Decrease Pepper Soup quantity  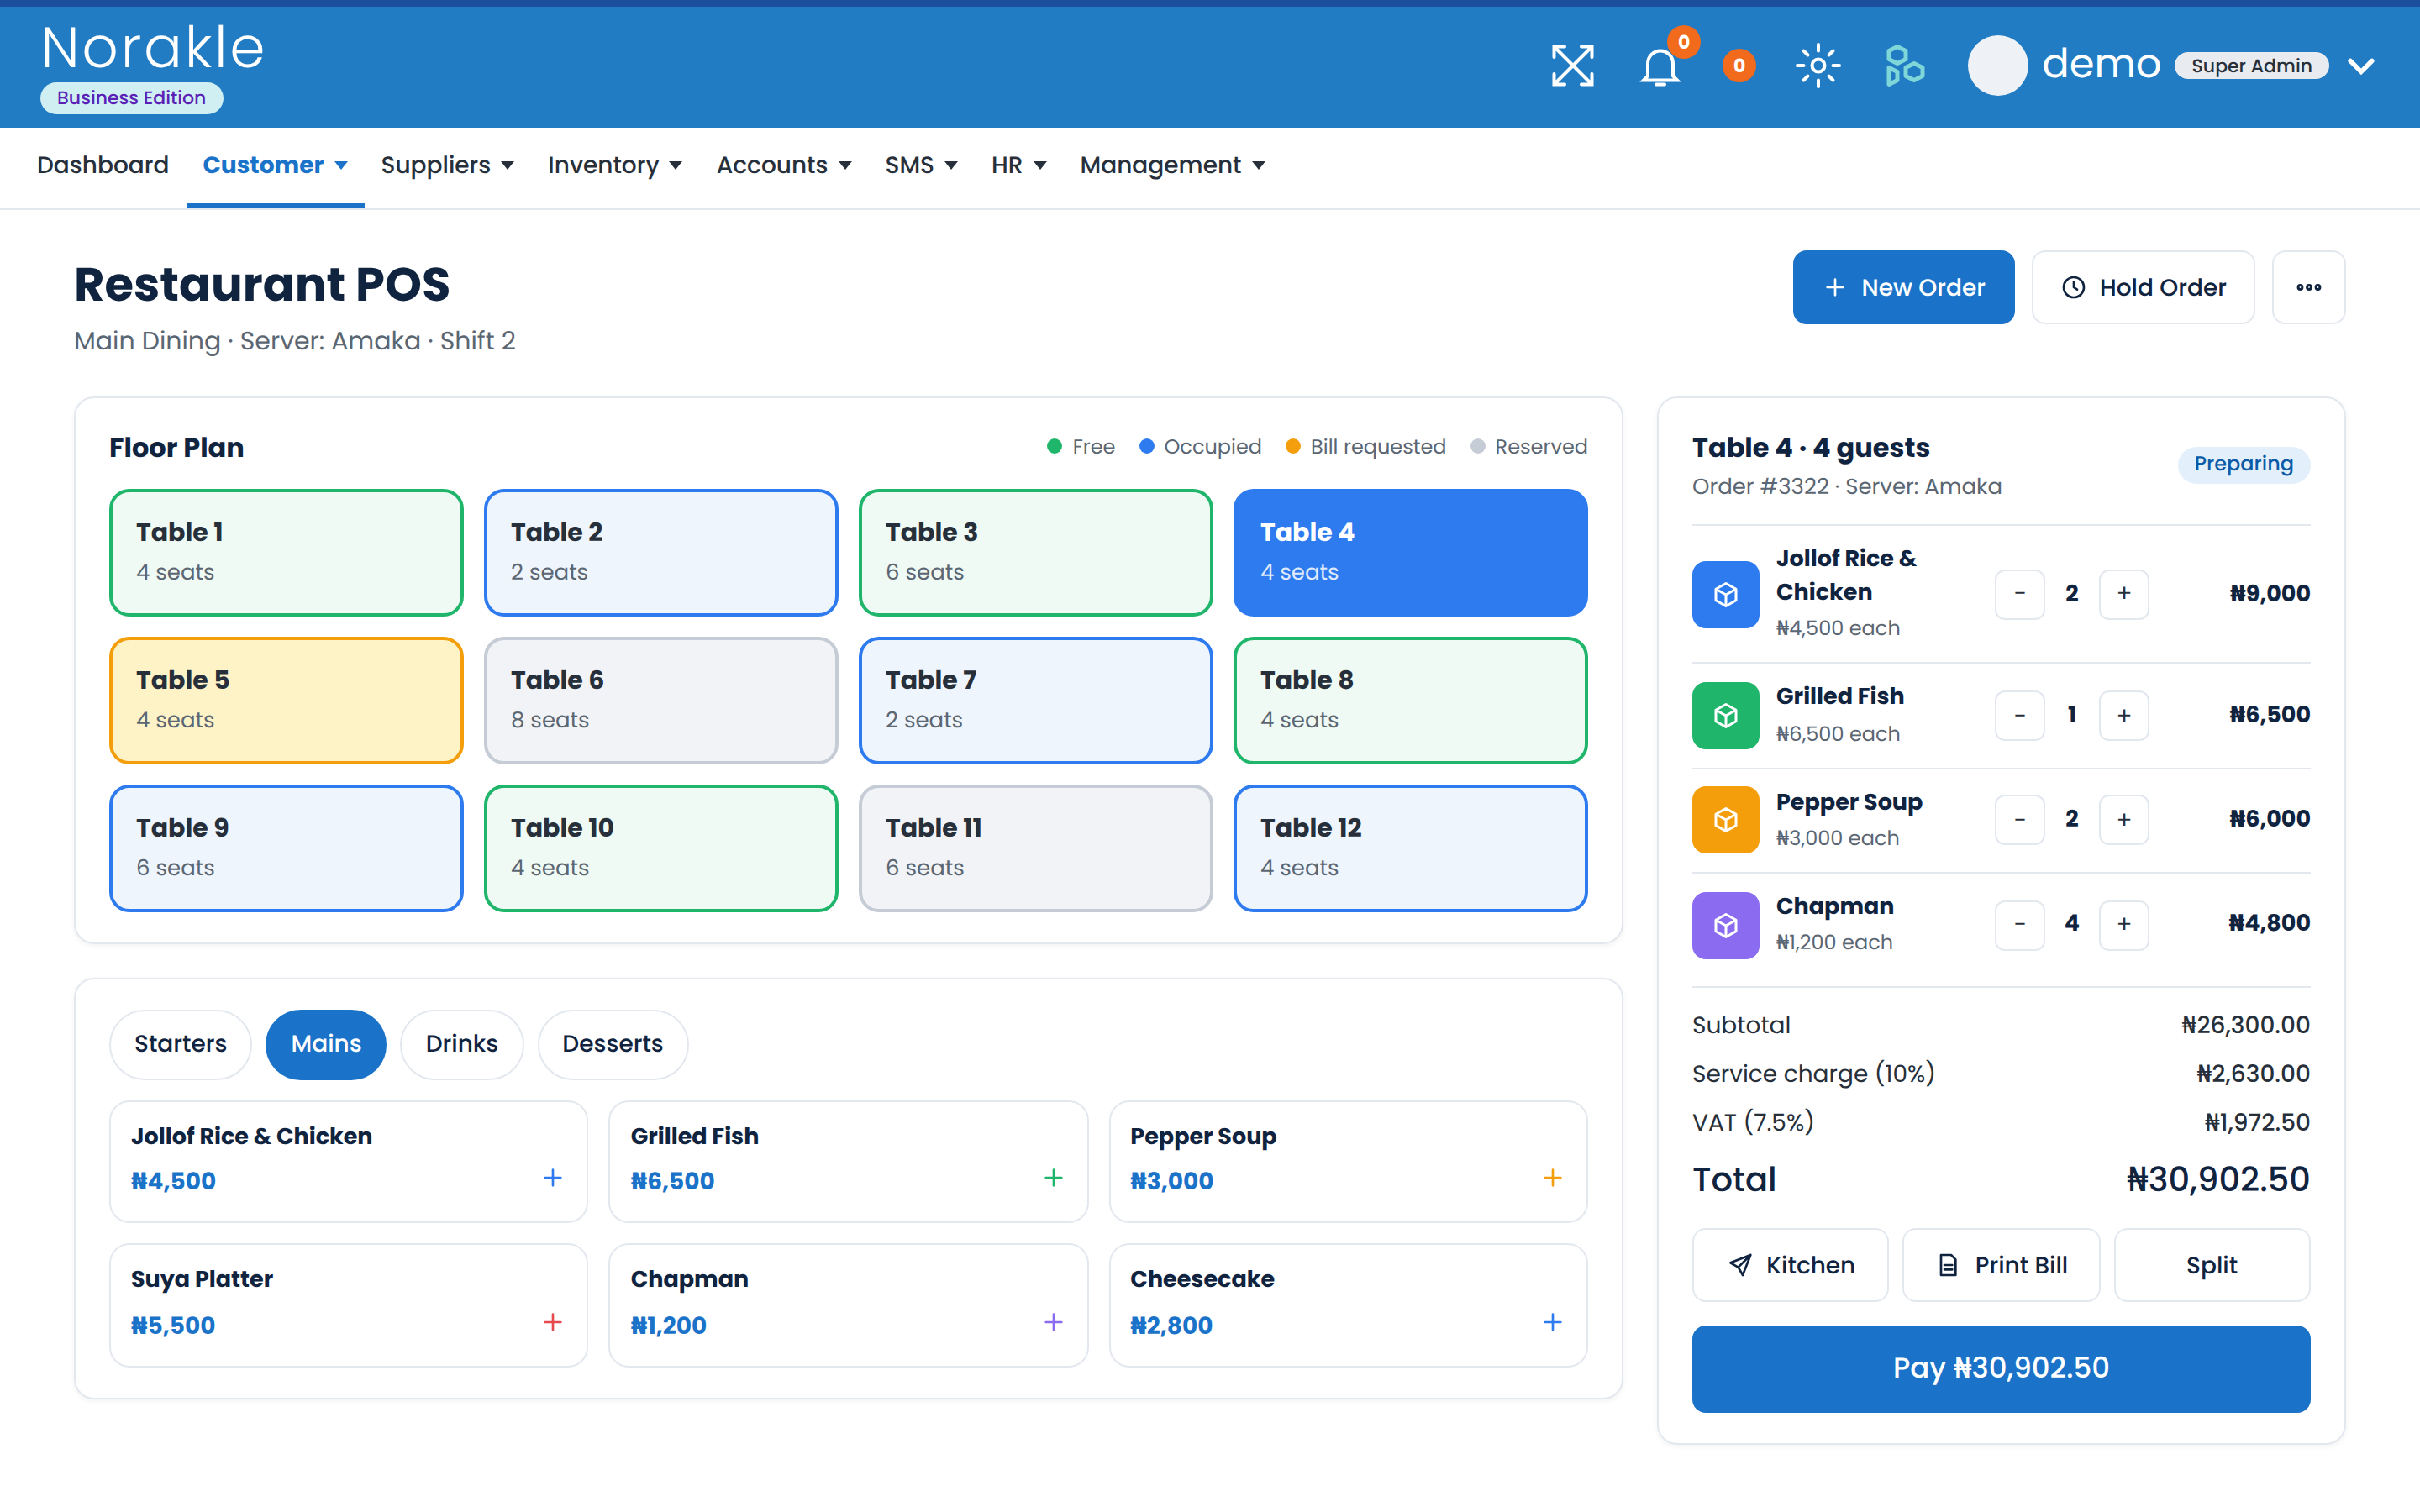tap(2019, 820)
